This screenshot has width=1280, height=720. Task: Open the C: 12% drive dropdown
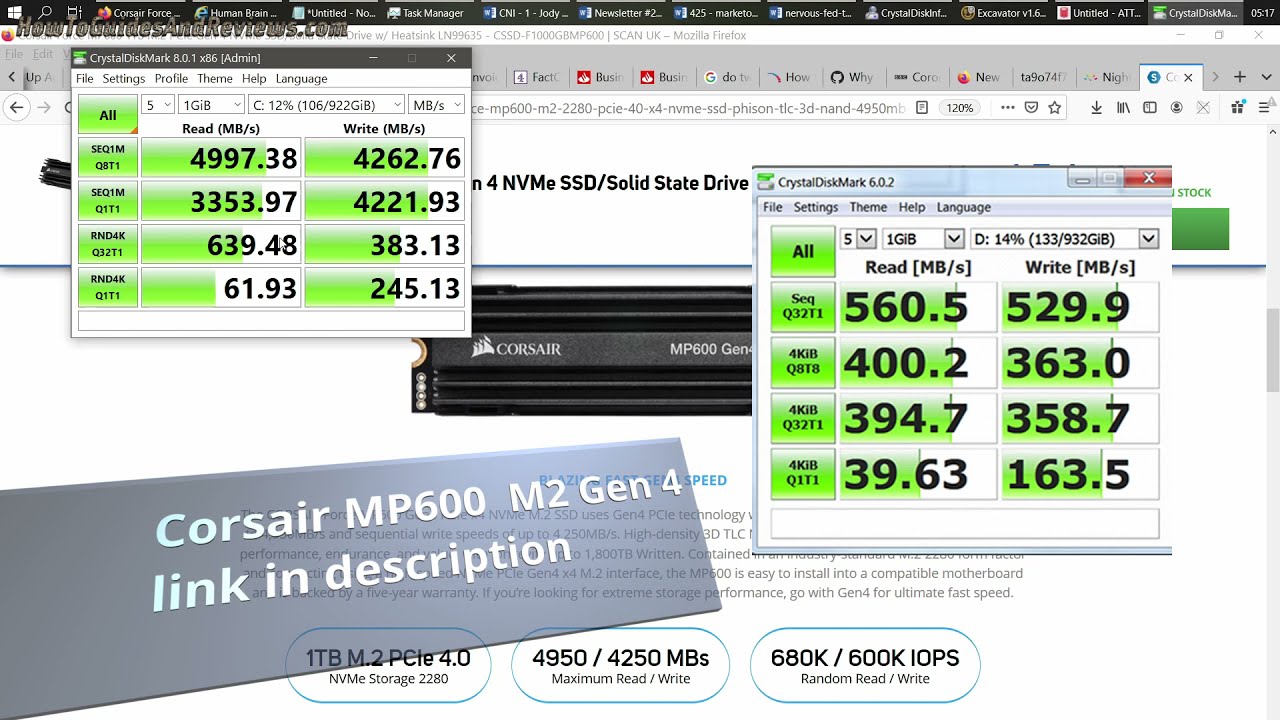pos(326,105)
